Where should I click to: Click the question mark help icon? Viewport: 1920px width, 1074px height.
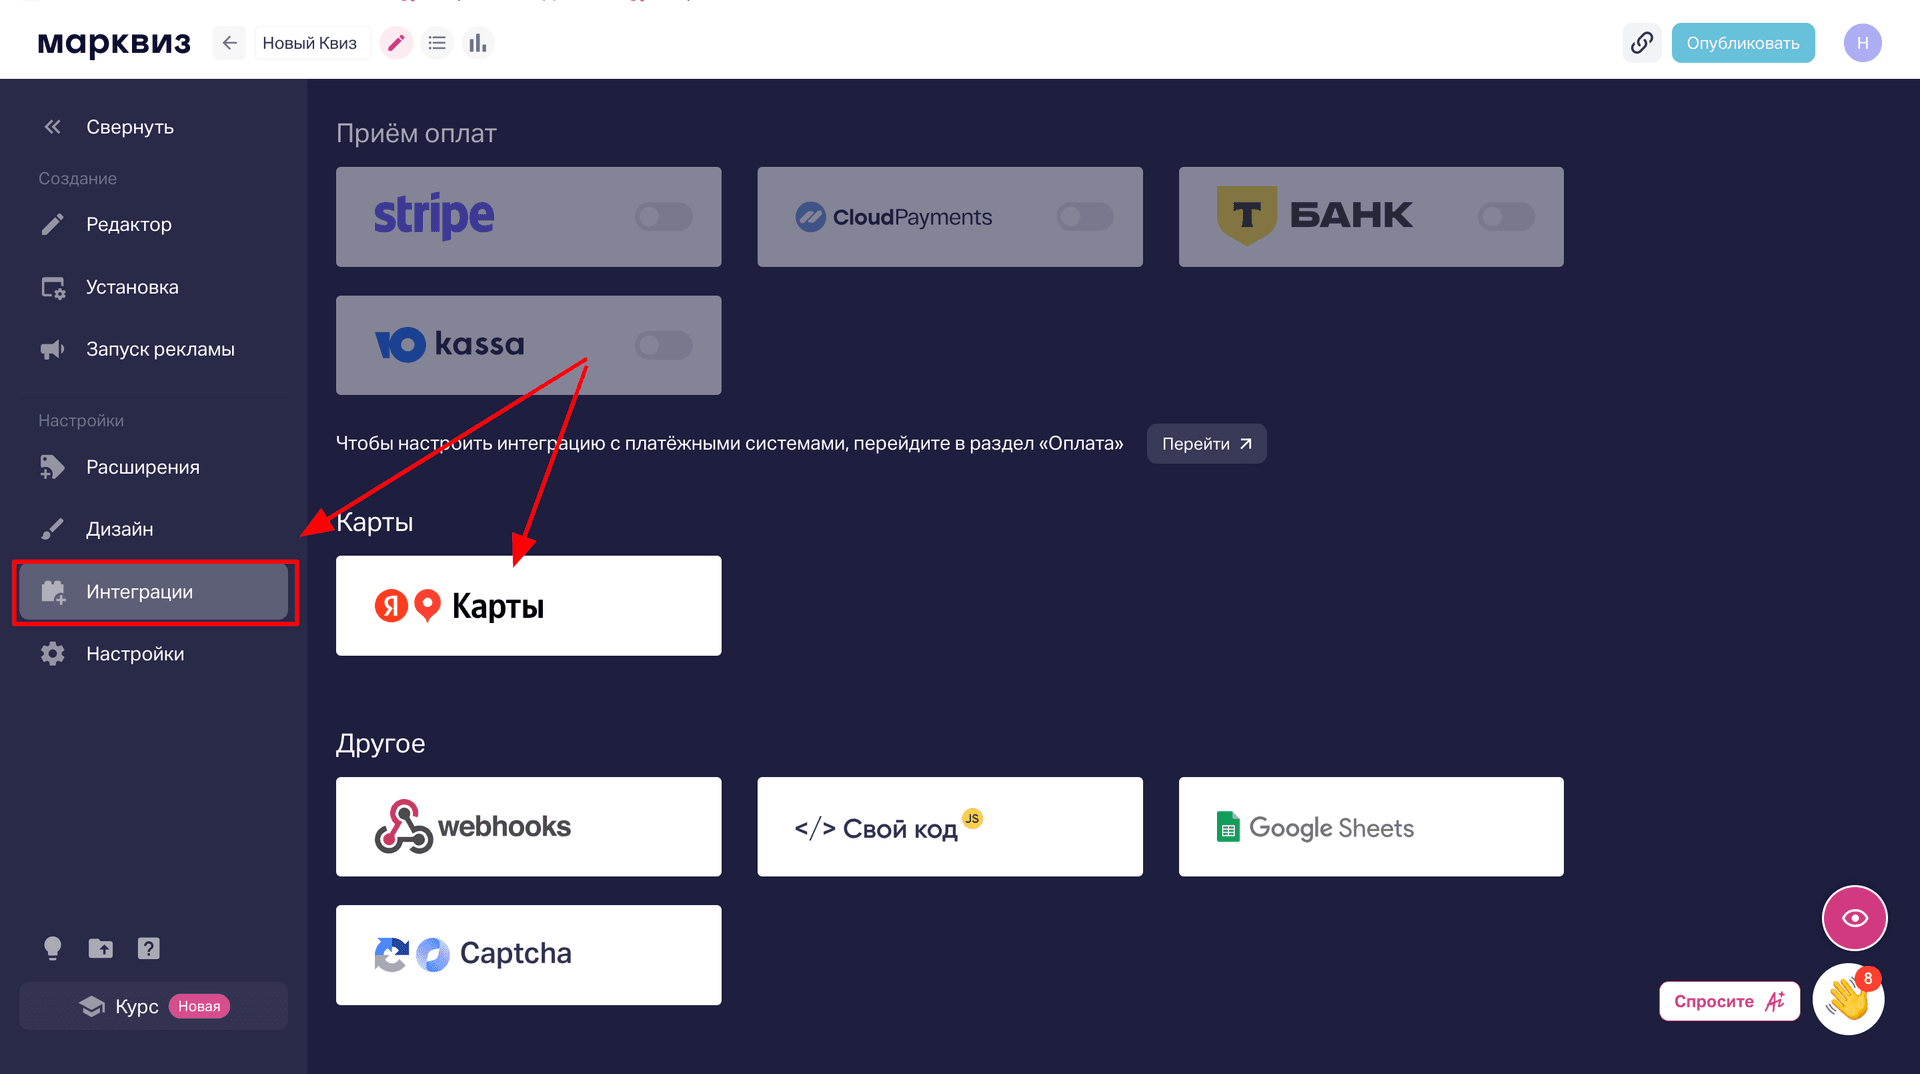coord(149,948)
